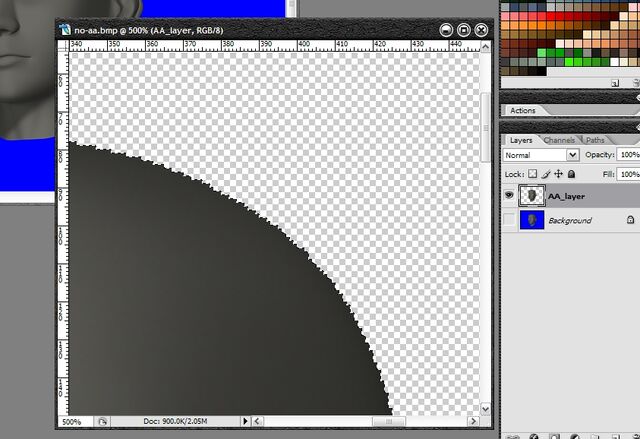Pick the light pink swatch starting the red row
Image resolution: width=640 pixels, height=439 pixels.
coord(505,16)
